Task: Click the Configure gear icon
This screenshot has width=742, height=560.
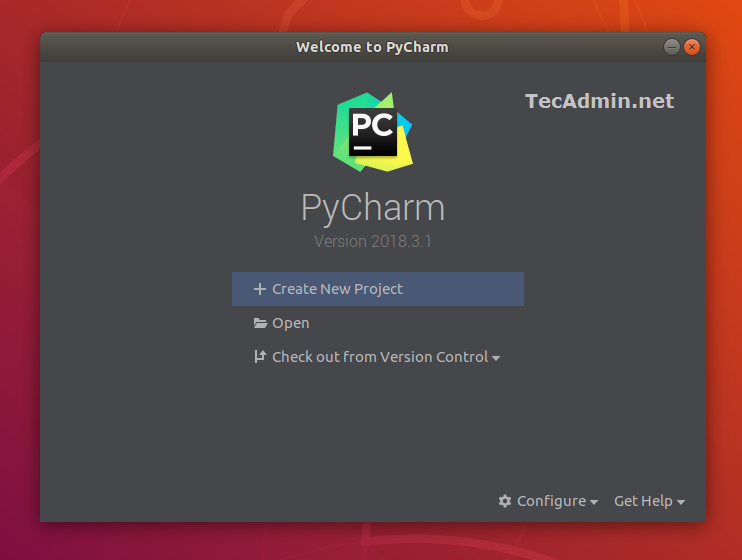Action: 505,501
